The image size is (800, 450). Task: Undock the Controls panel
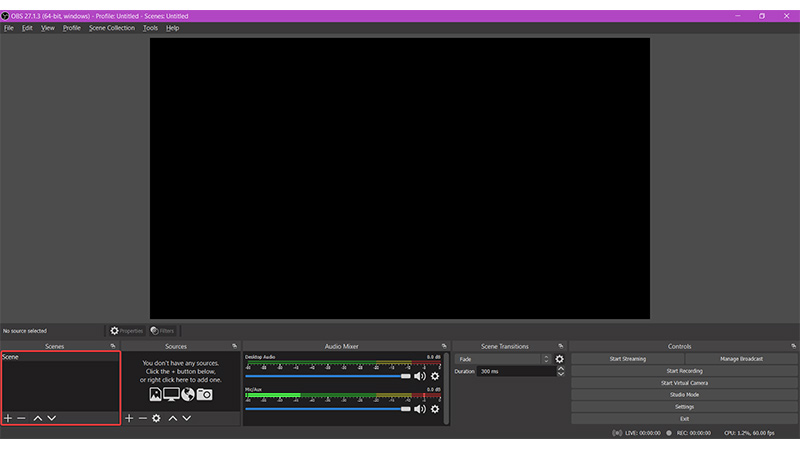point(793,346)
